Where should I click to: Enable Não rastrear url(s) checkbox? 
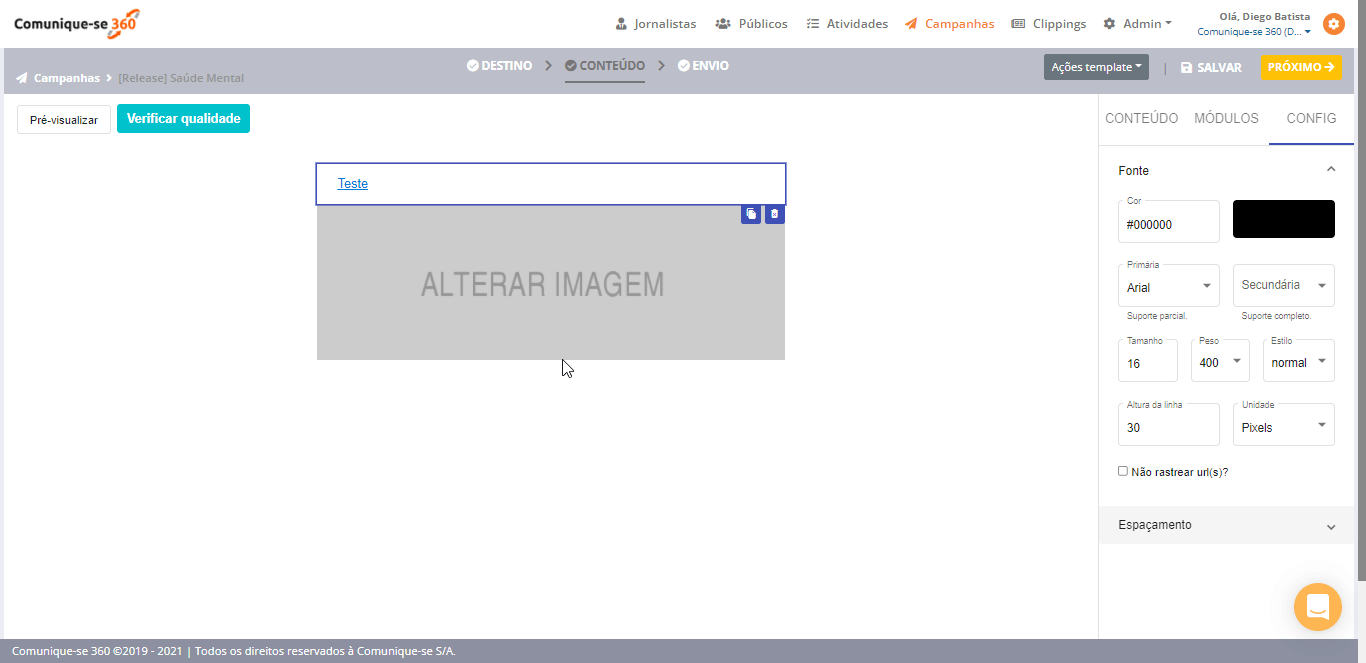click(1123, 471)
